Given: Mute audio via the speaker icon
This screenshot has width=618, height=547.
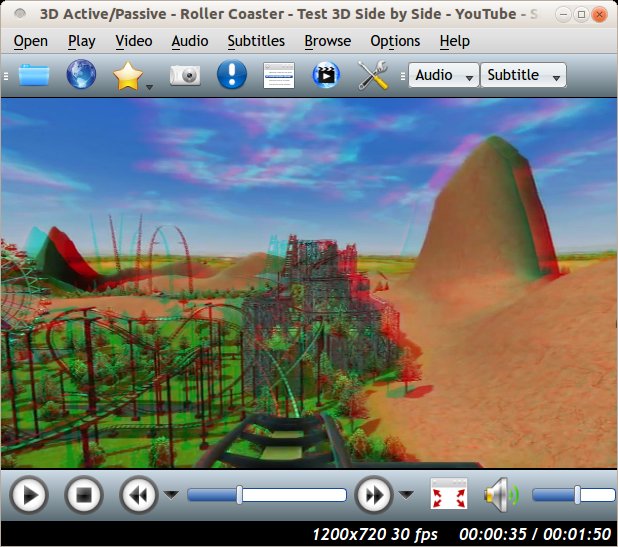Looking at the screenshot, I should (502, 495).
